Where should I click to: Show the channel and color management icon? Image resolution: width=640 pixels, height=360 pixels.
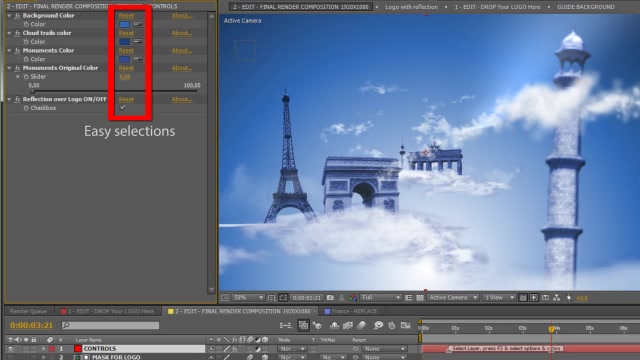(353, 298)
